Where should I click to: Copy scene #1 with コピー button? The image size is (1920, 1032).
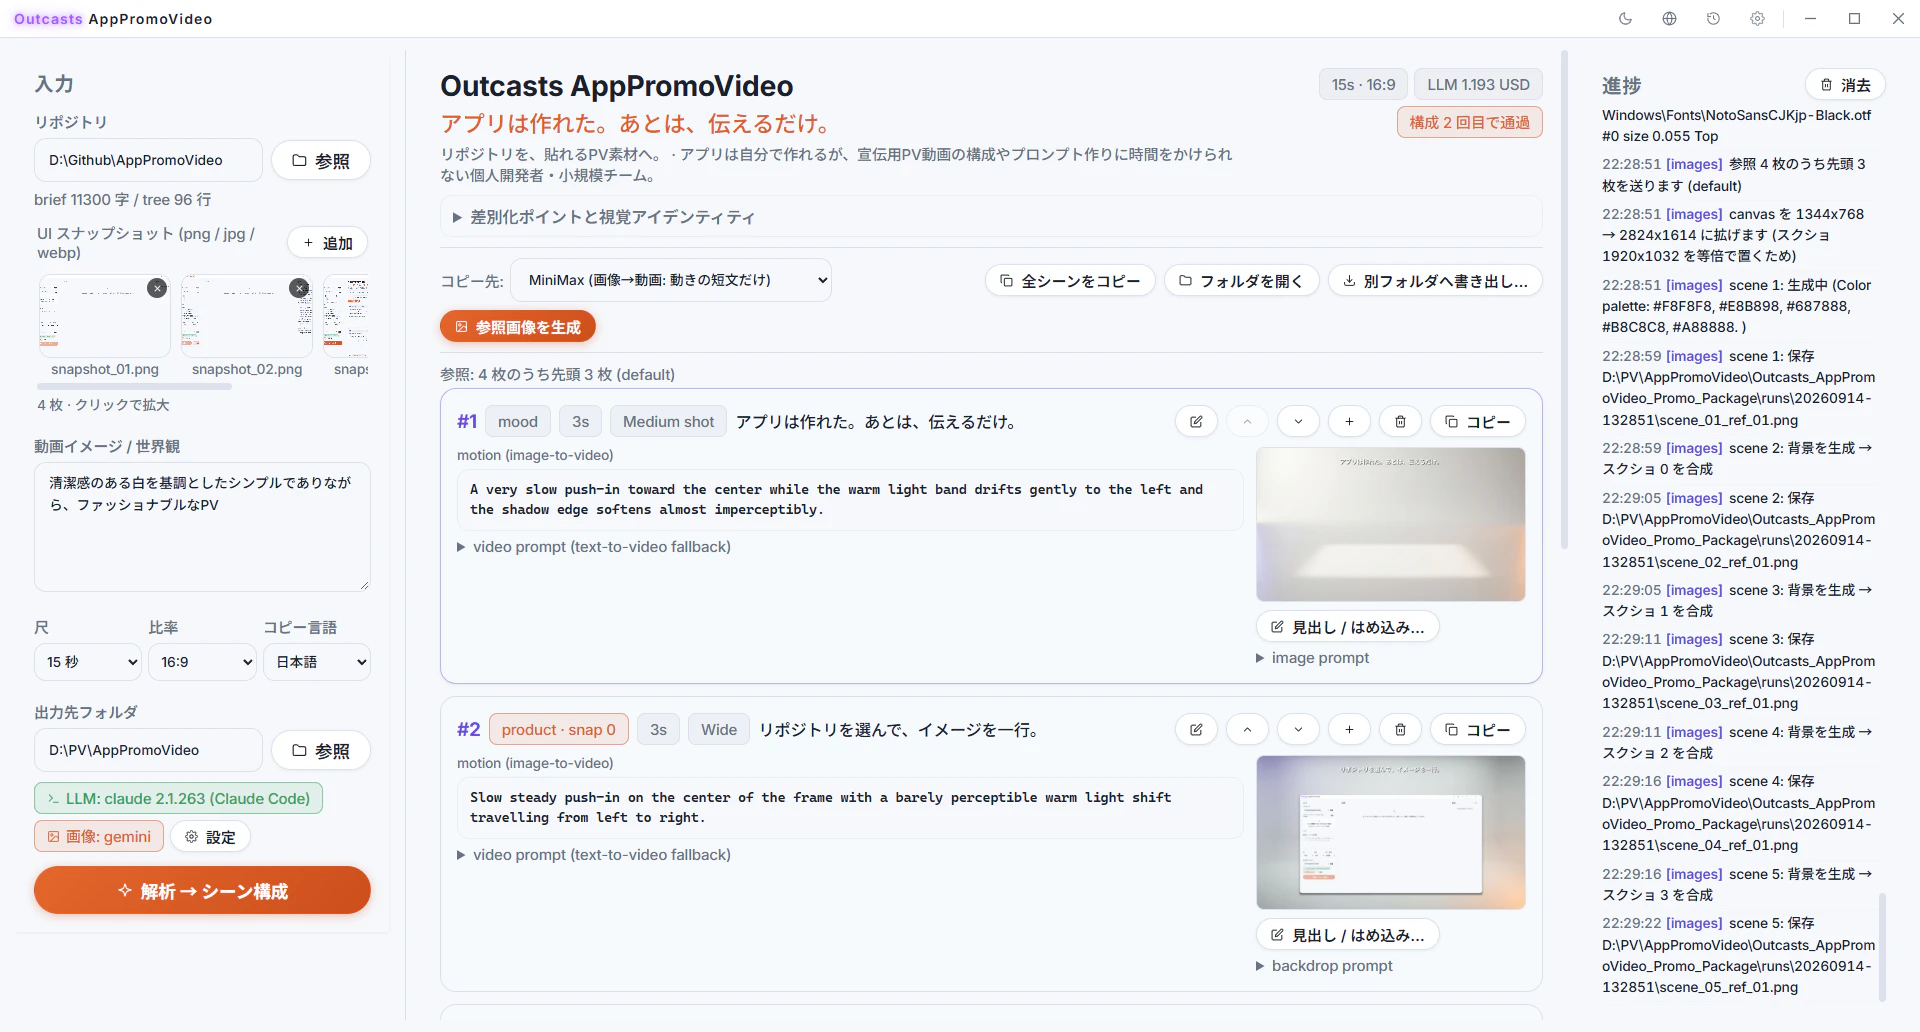[x=1478, y=422]
